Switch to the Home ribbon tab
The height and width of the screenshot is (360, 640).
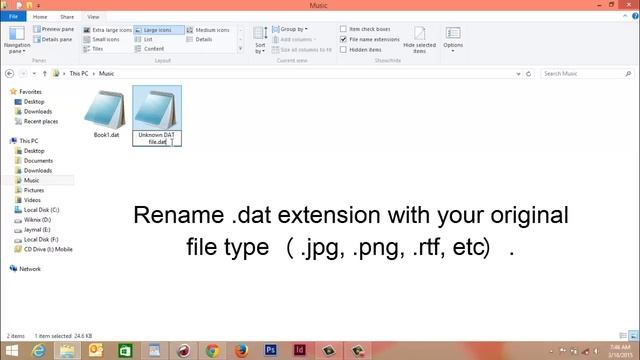(x=40, y=17)
